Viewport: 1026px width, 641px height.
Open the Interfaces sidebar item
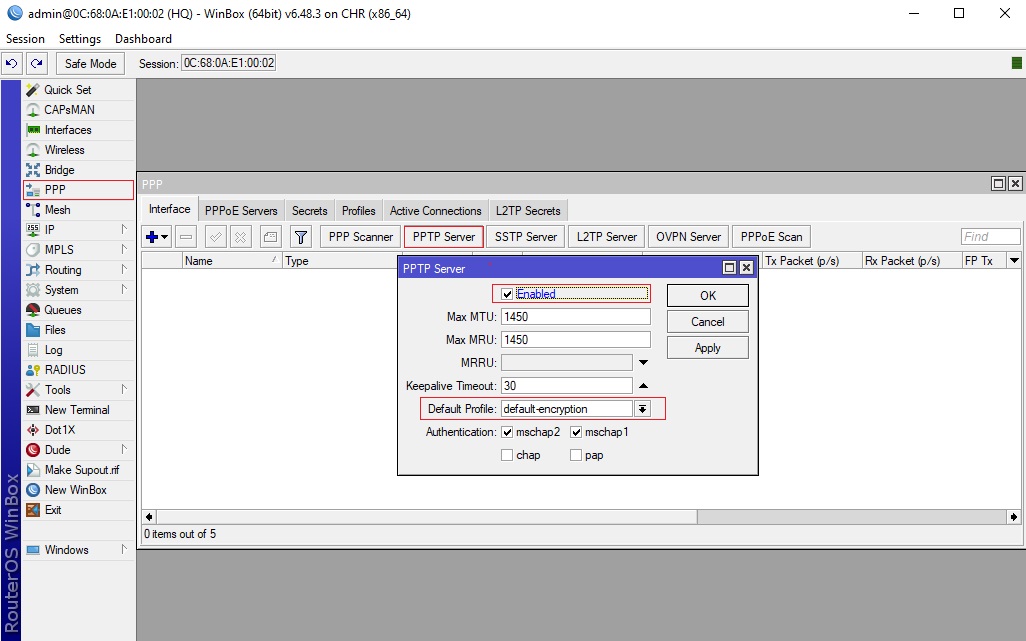click(67, 130)
